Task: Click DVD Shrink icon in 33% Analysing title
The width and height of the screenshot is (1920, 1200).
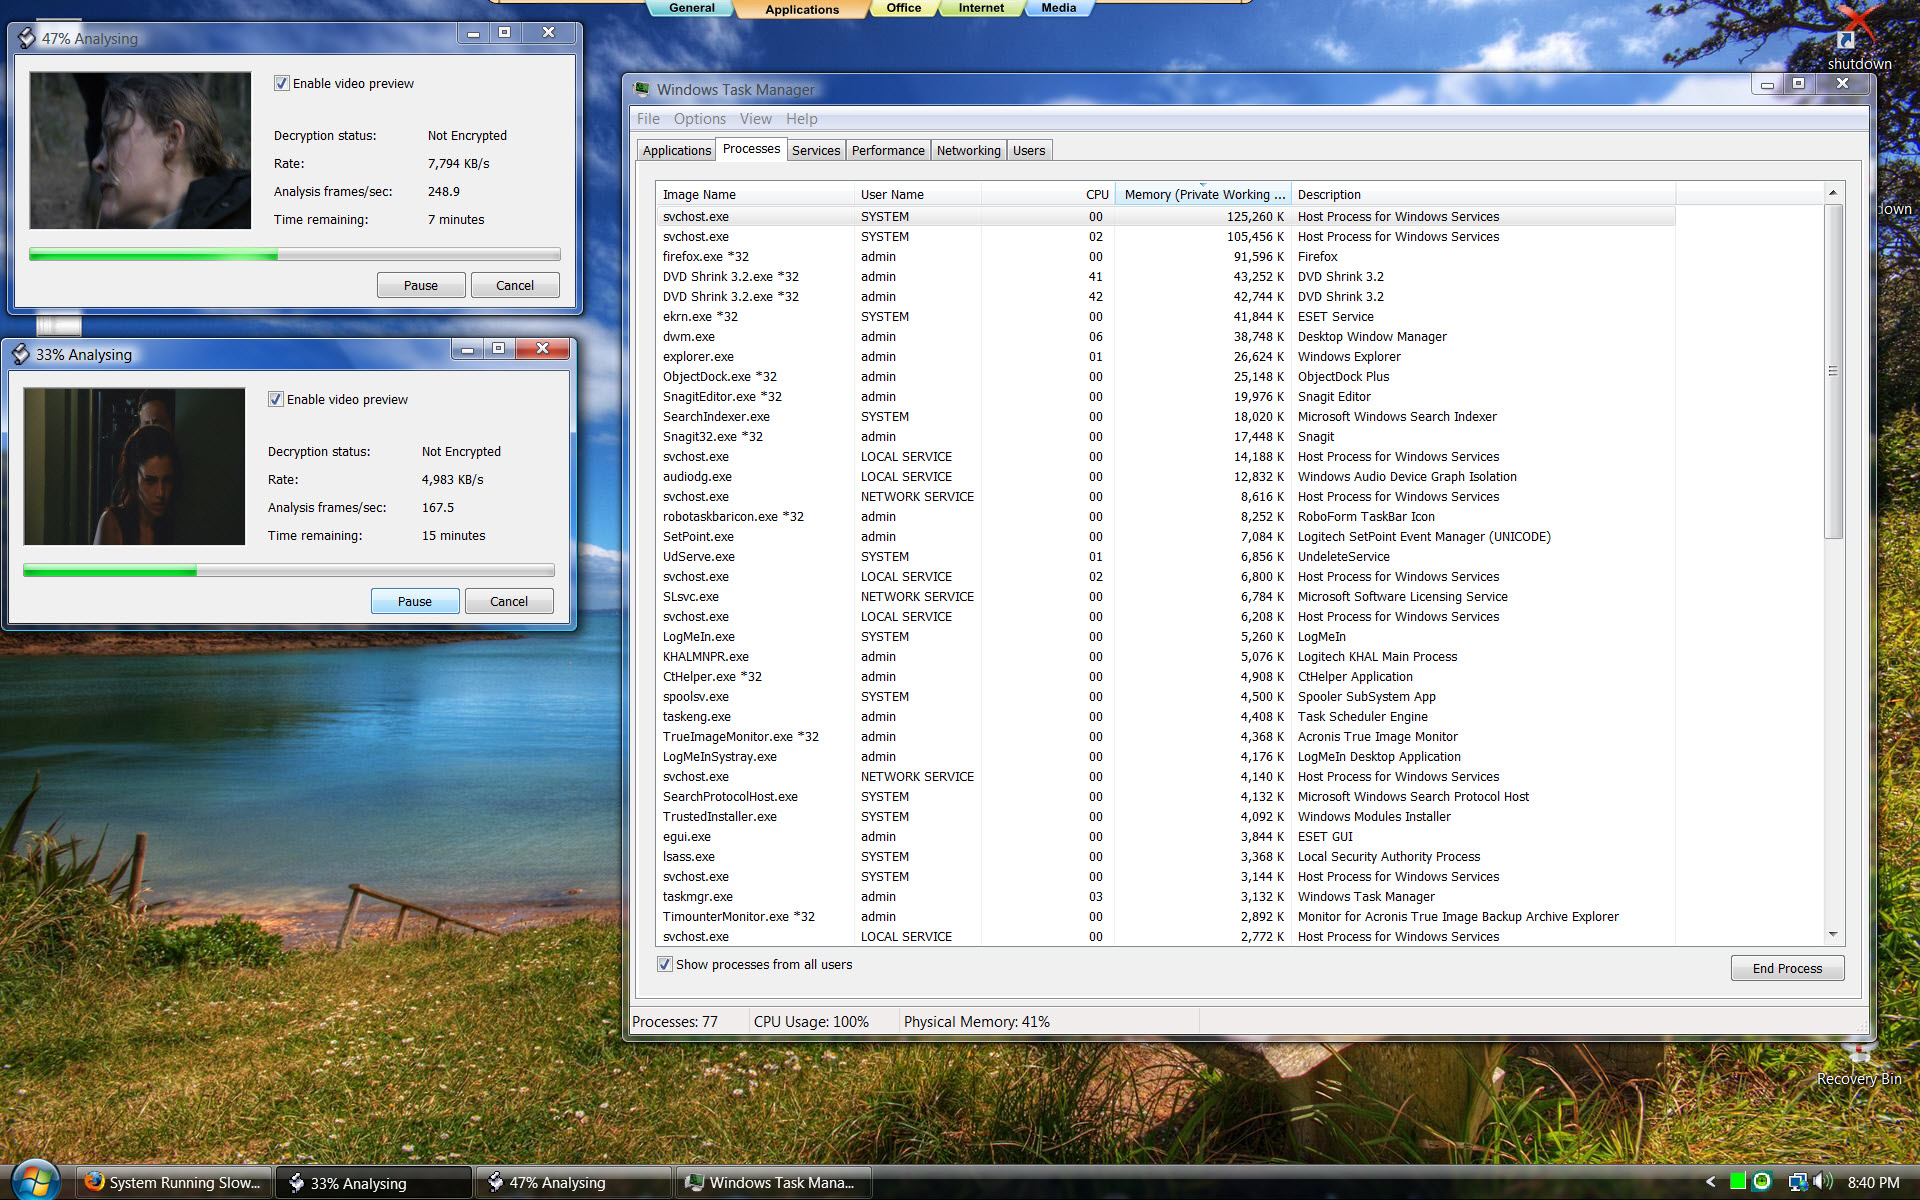Action: (21, 354)
